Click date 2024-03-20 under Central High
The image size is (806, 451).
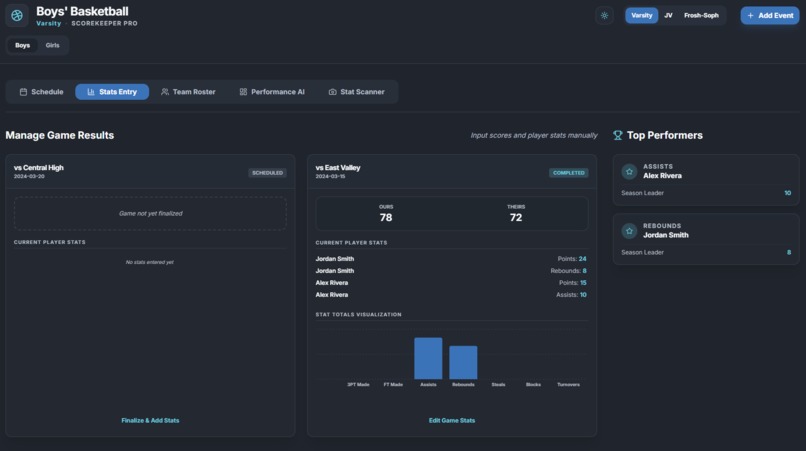(29, 176)
